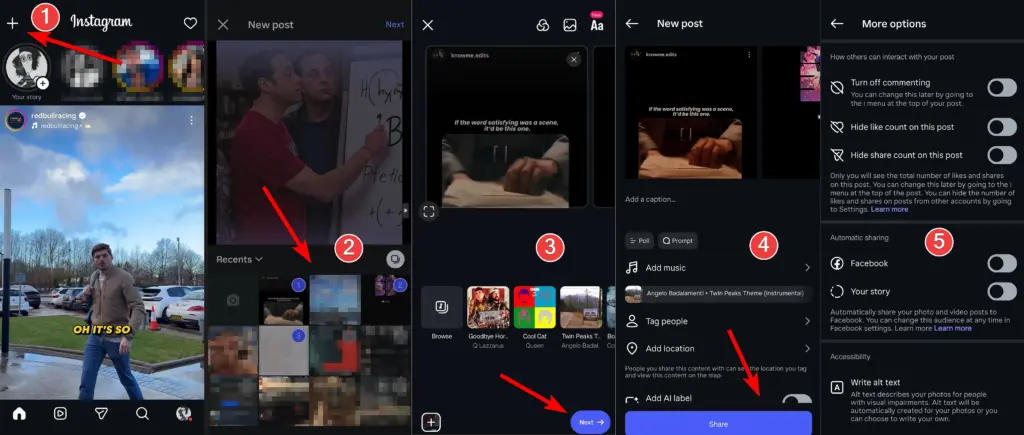Open the Add music chevron arrow
This screenshot has height=435, width=1024.
pos(807,268)
